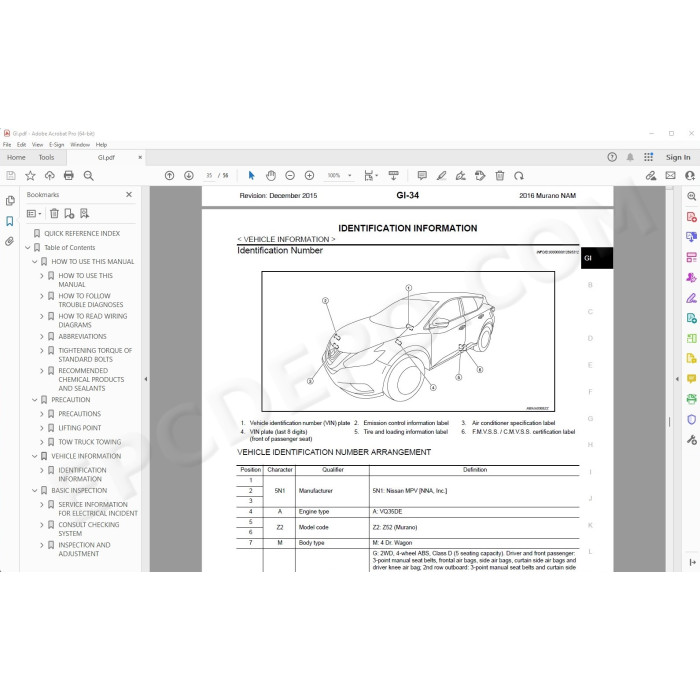
Task: Click the stamp tool icon
Action: 480,175
